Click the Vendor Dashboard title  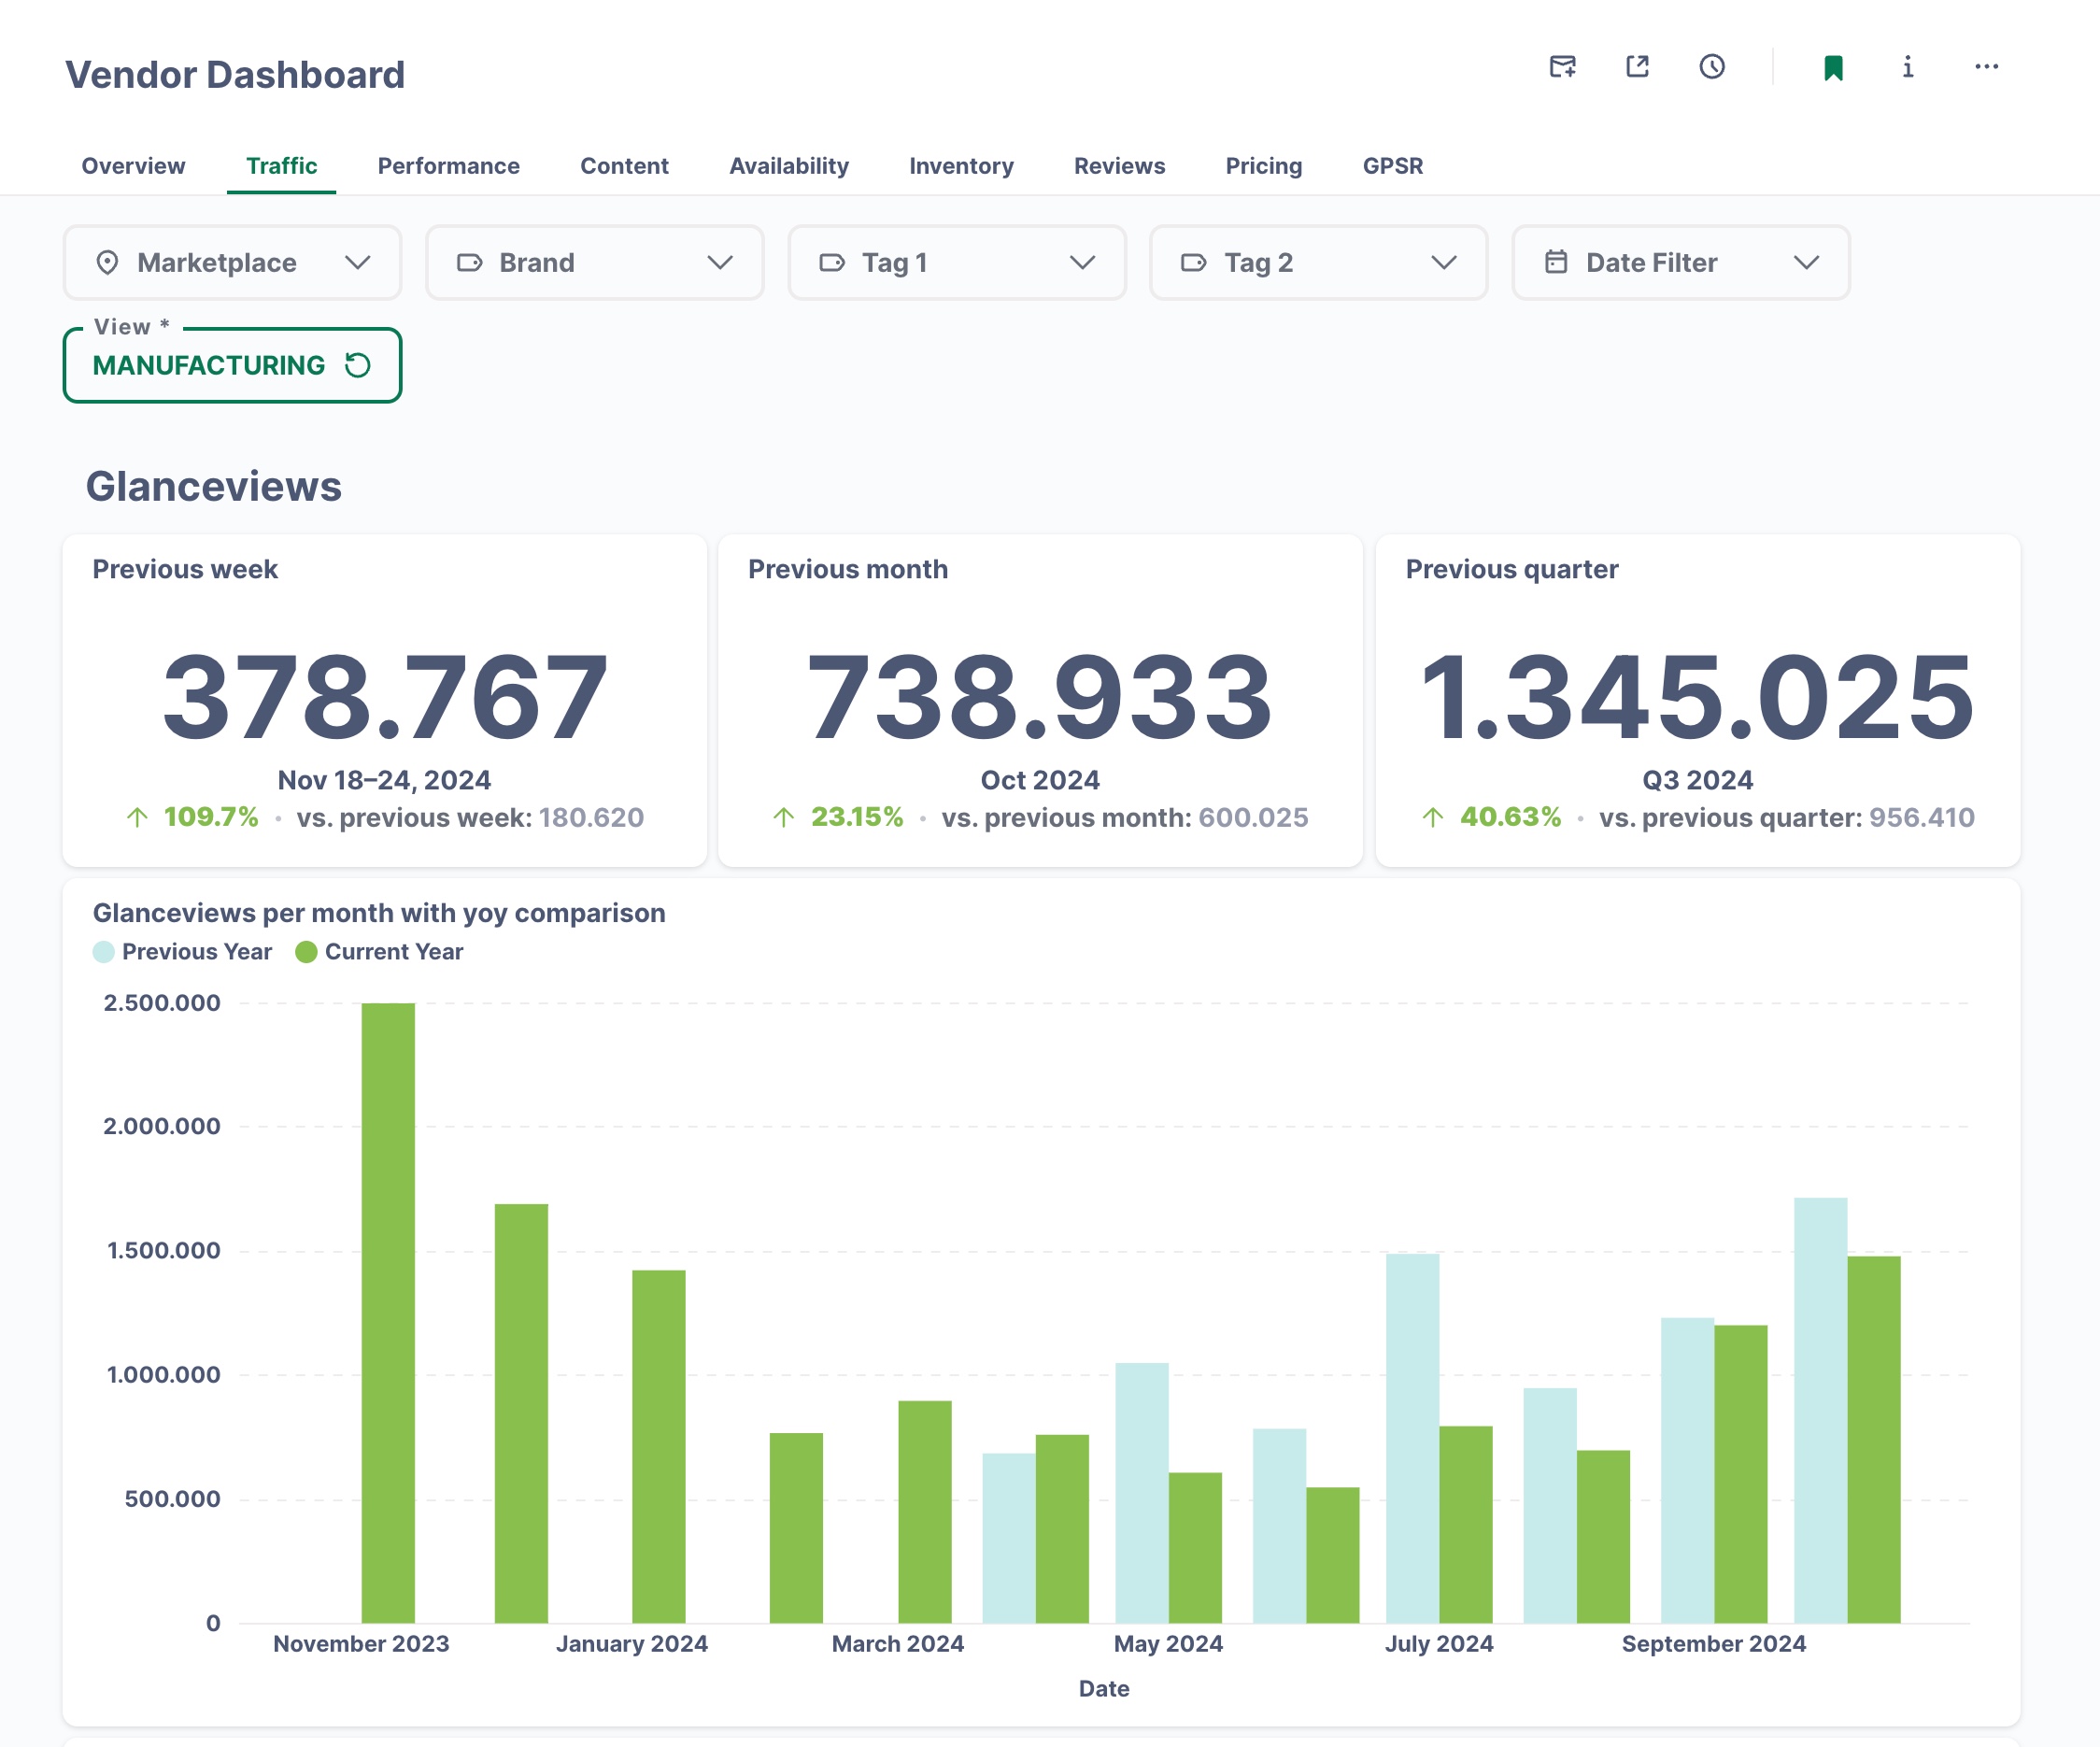click(235, 75)
